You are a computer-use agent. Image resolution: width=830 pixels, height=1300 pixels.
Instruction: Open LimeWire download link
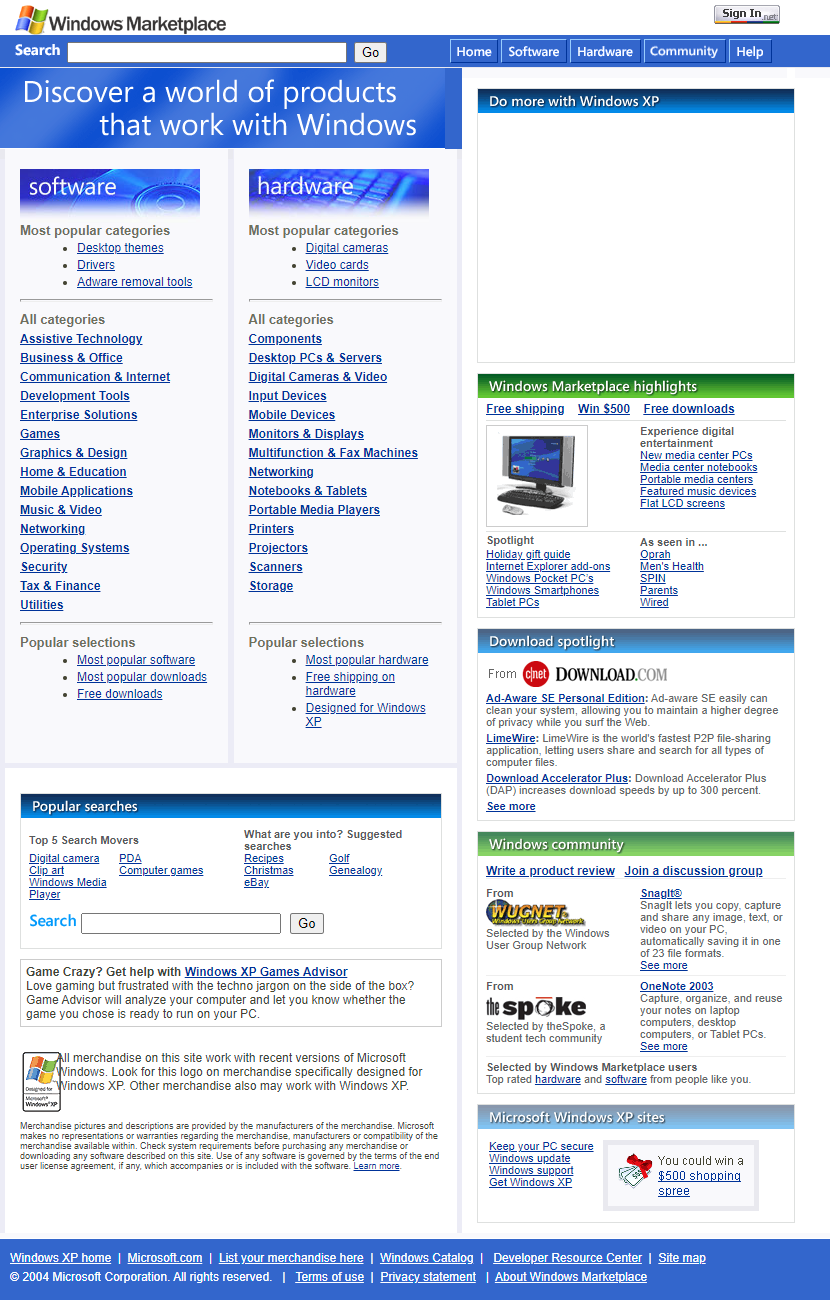(511, 738)
